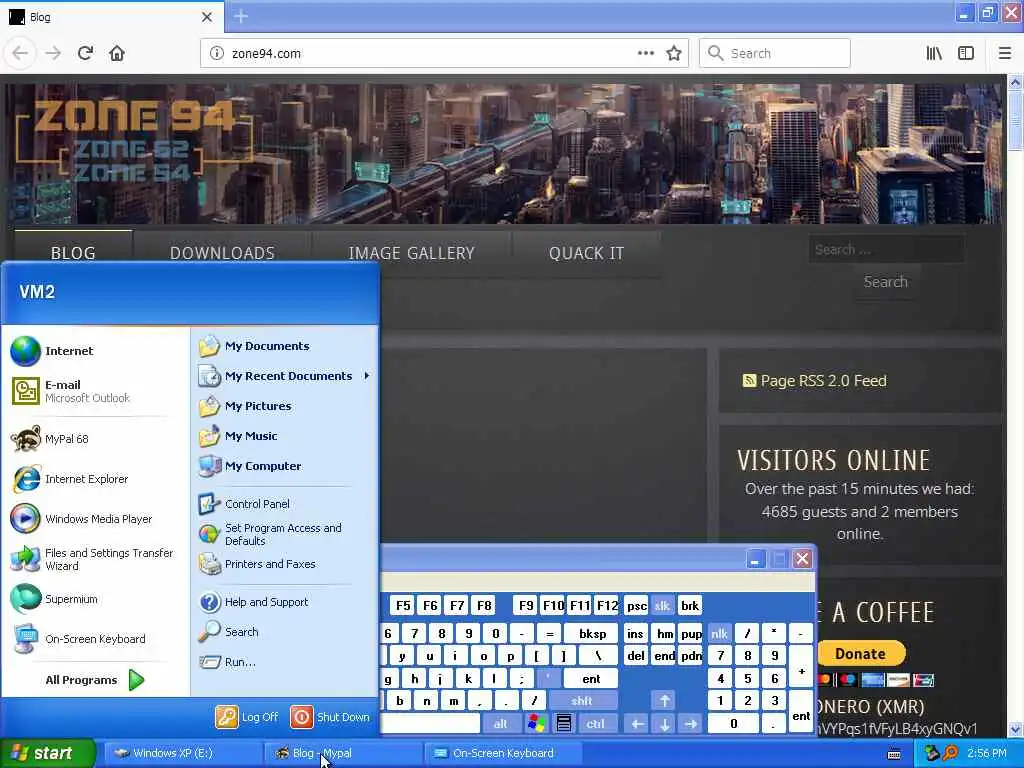Toggle the alt key on keyboard
The width and height of the screenshot is (1024, 768).
click(500, 724)
